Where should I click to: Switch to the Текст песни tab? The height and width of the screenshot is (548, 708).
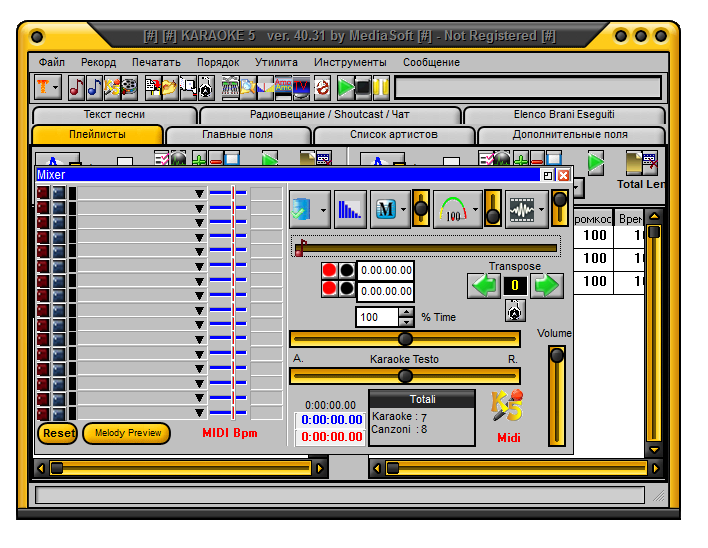pos(114,115)
